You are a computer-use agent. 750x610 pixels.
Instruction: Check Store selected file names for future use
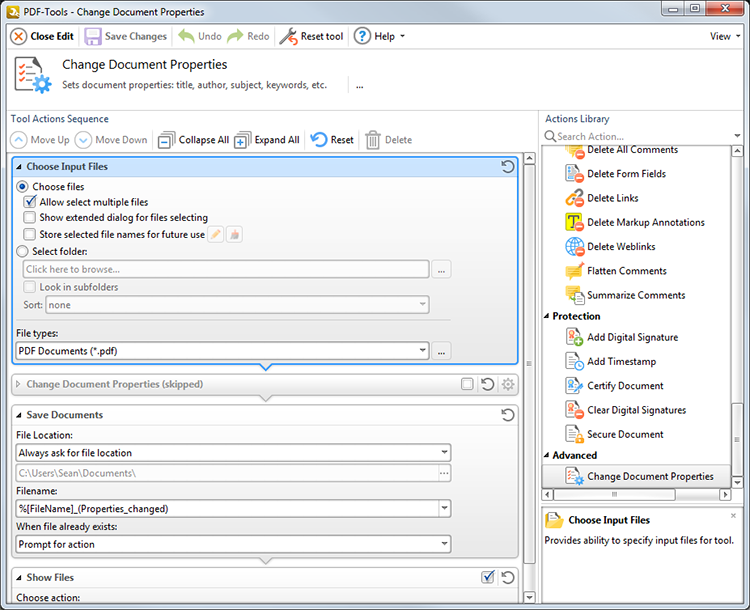tap(30, 234)
